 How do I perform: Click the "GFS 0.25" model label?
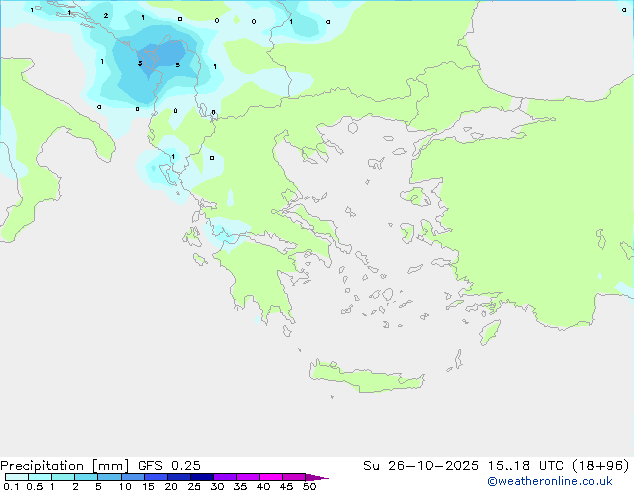(x=169, y=466)
